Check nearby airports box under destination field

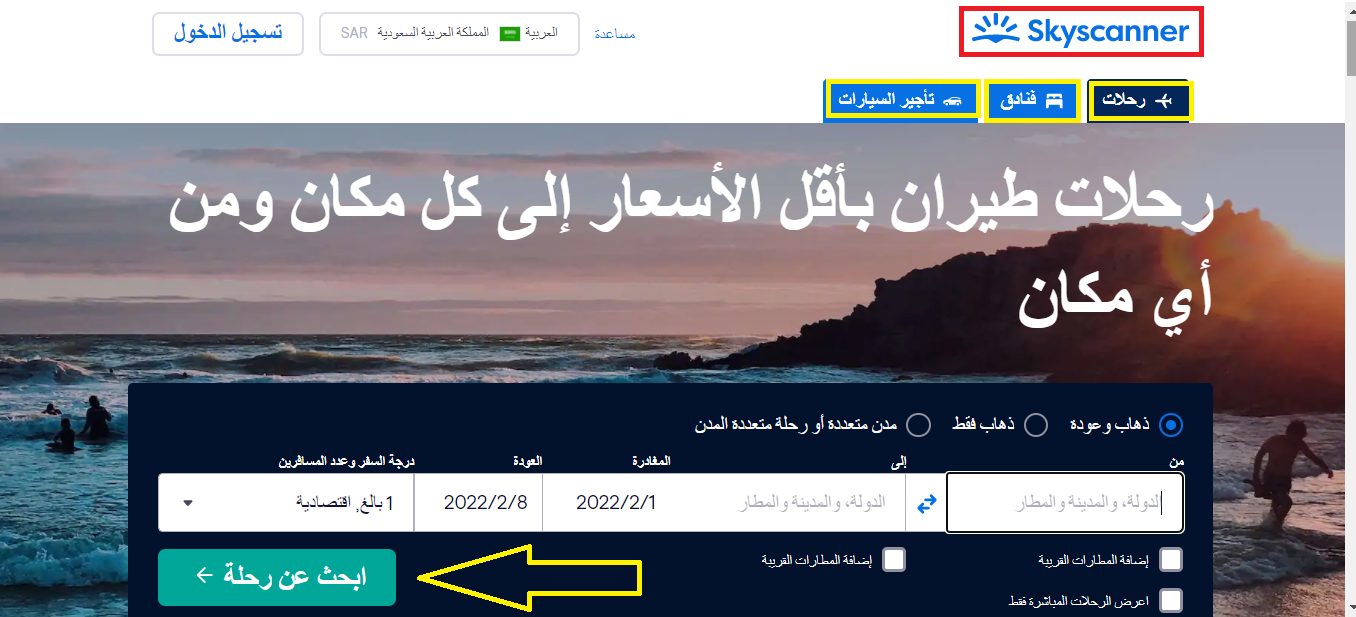click(x=894, y=560)
